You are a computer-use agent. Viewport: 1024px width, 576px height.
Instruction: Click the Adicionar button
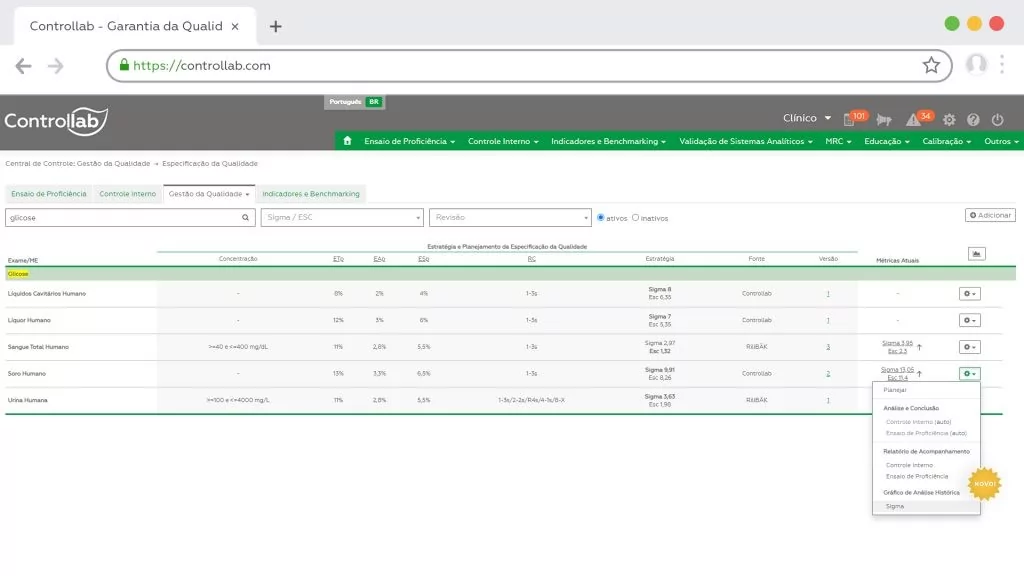(x=989, y=215)
